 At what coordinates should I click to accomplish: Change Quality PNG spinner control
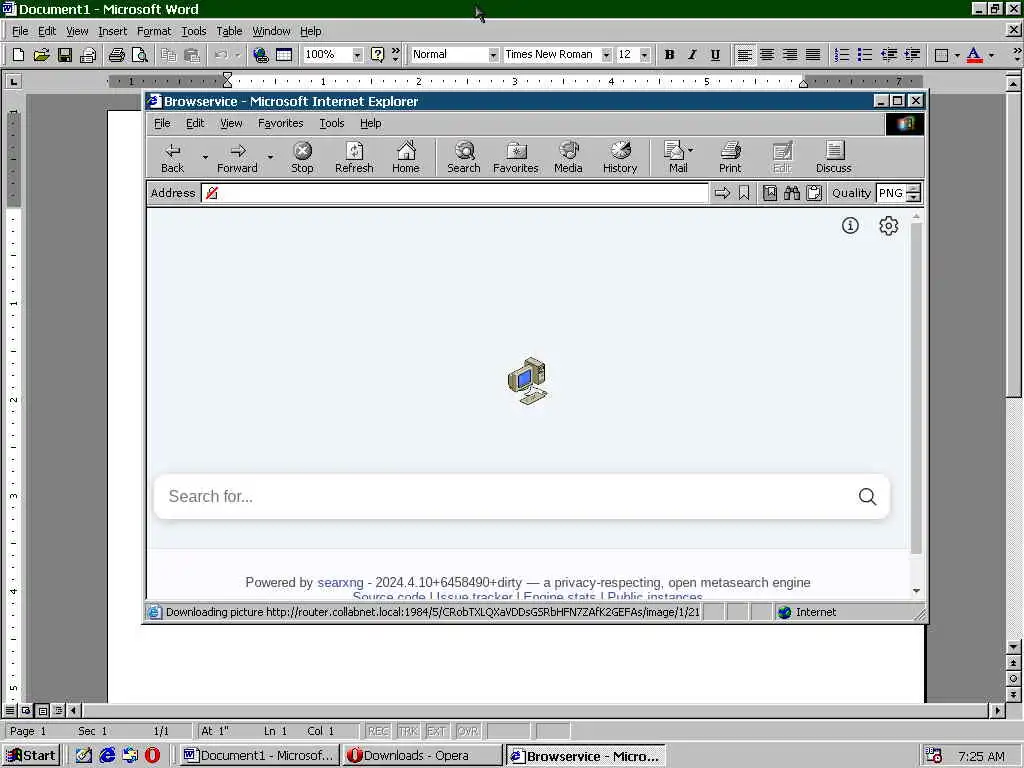tap(914, 193)
